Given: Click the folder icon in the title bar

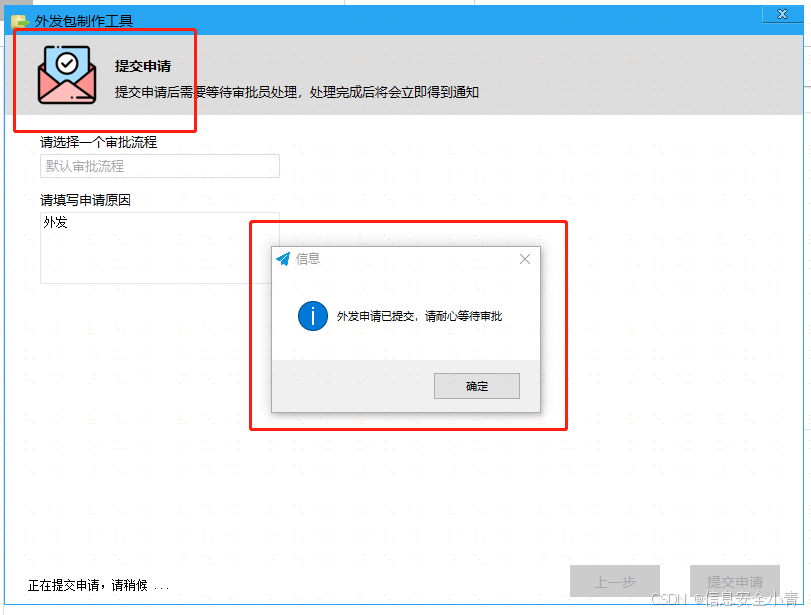Looking at the screenshot, I should click(20, 21).
